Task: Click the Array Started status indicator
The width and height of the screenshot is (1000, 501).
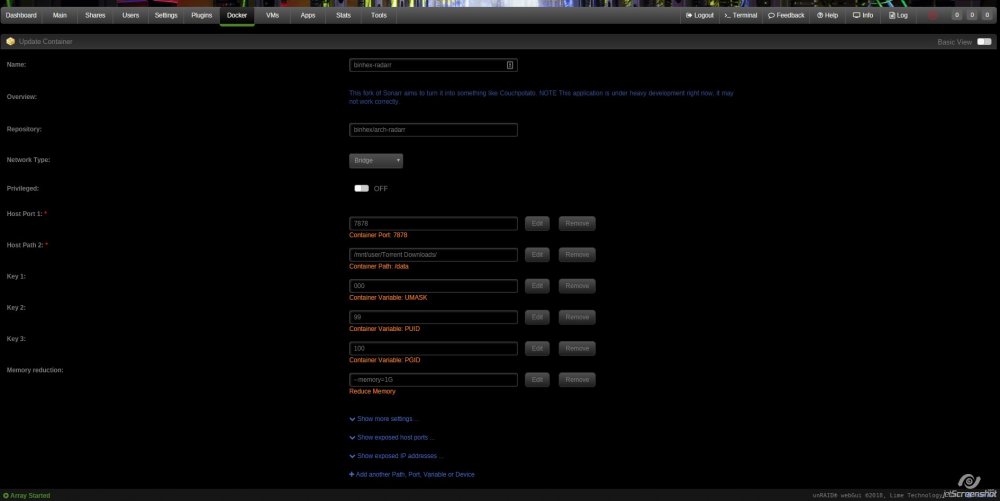Action: click(x=26, y=496)
